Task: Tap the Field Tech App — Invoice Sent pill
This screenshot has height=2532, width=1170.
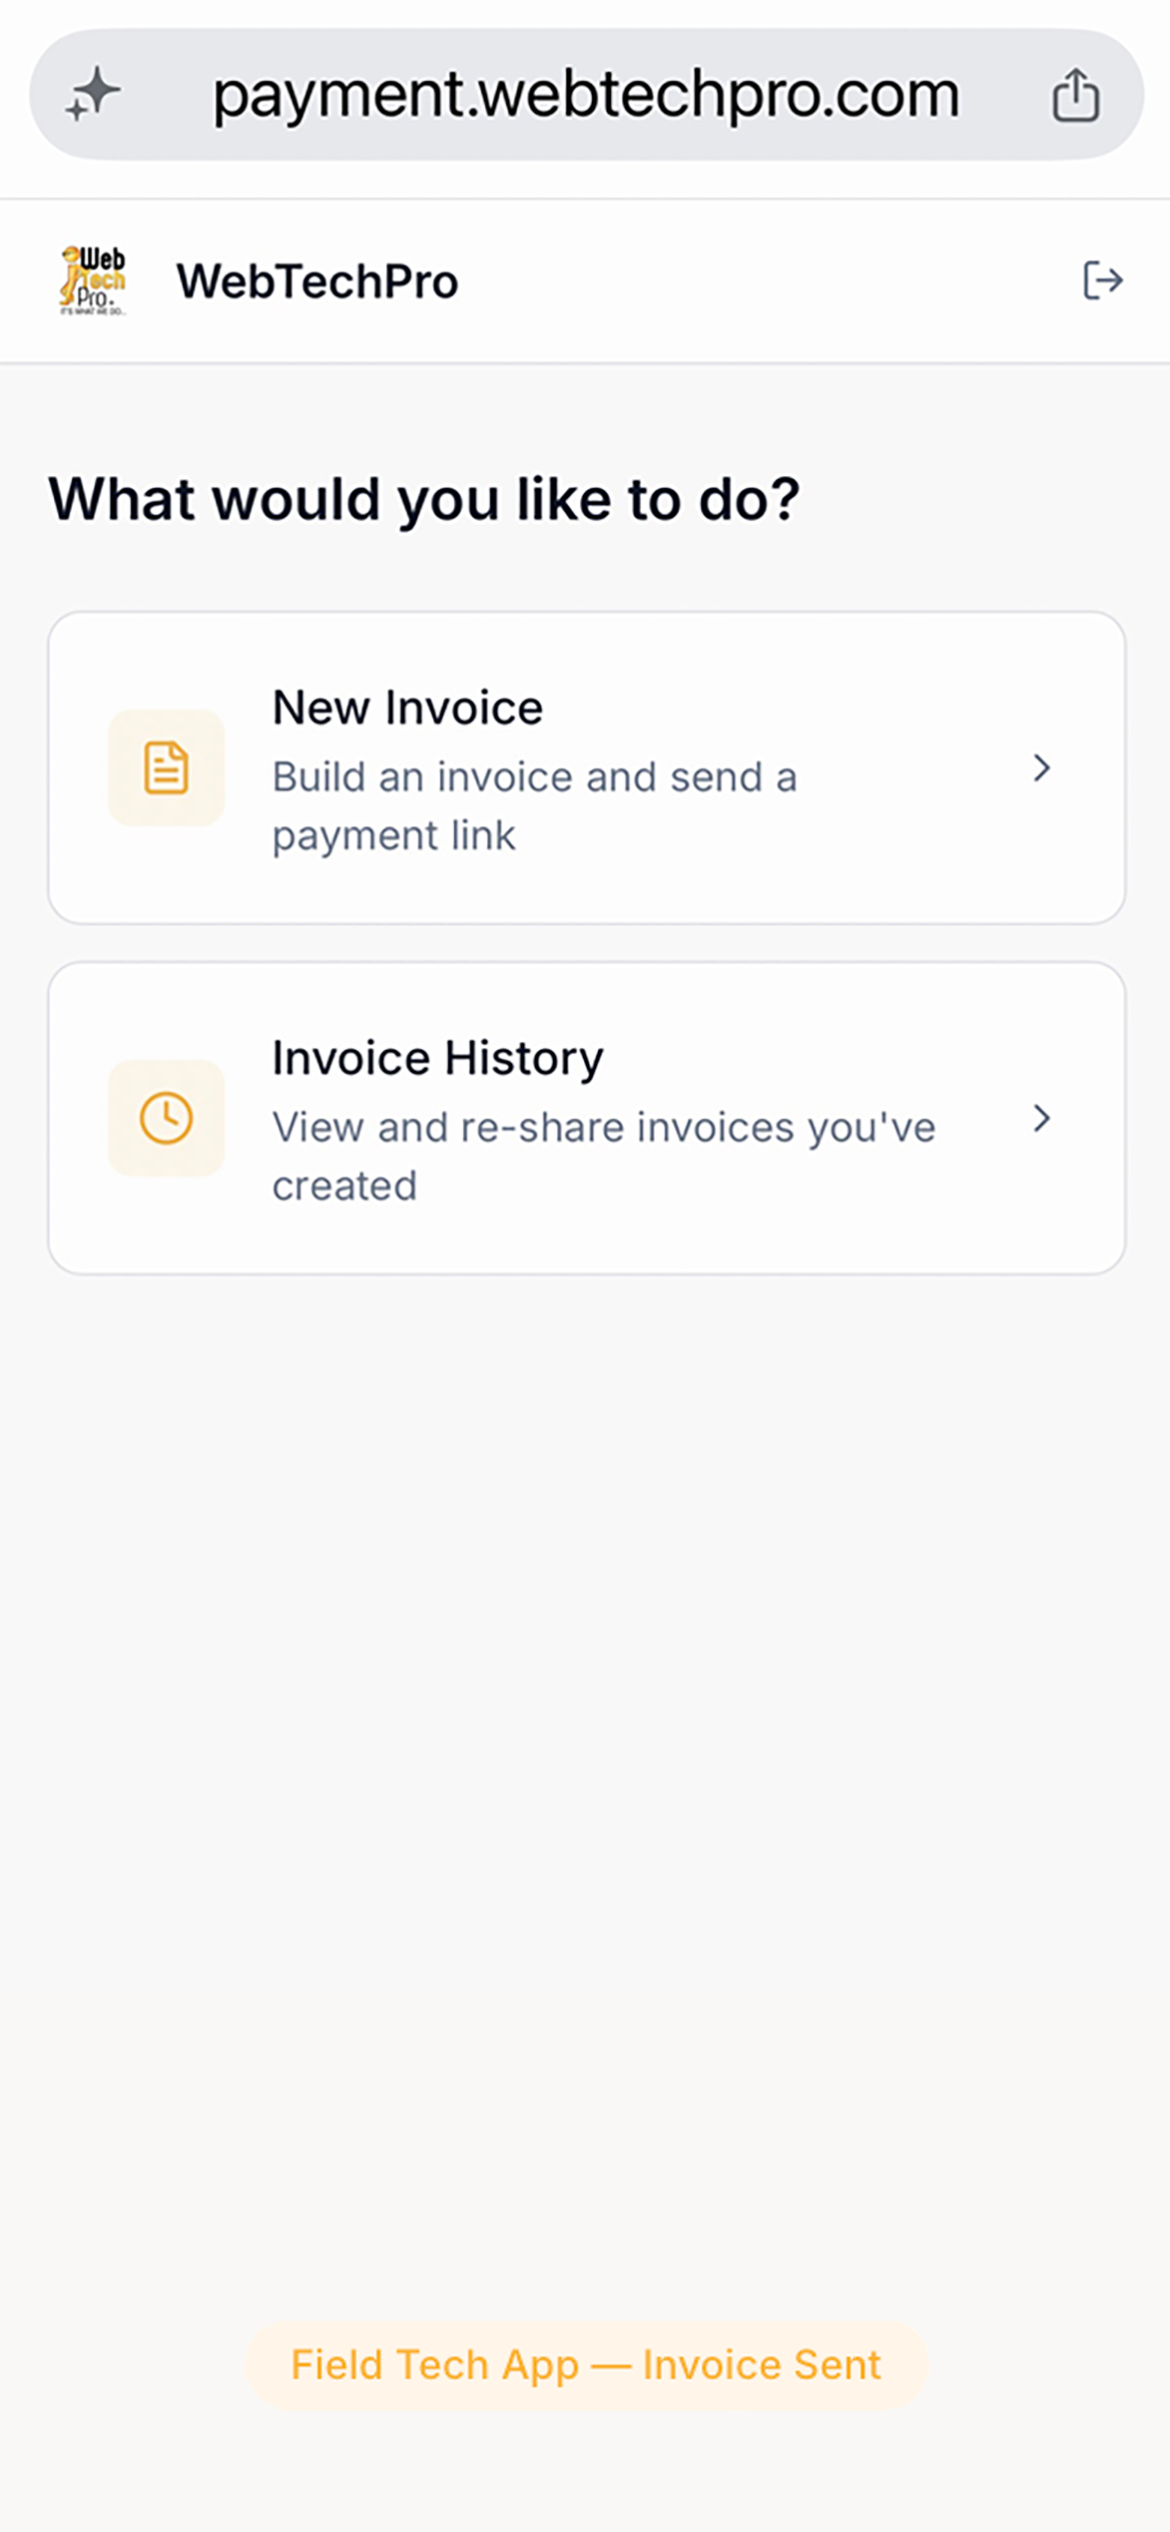Action: point(586,2365)
